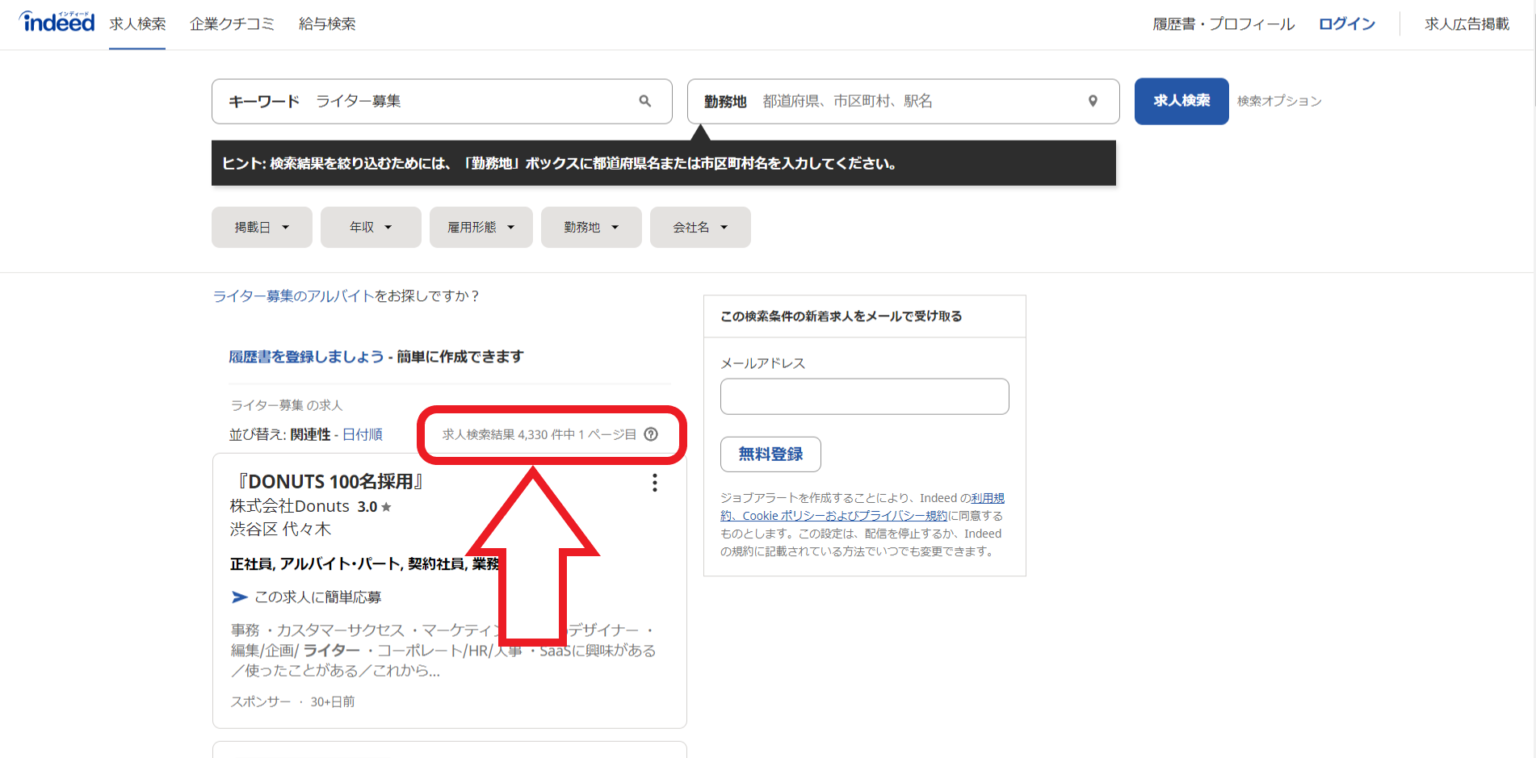Sort results by 日付順 link
Screen dimensions: 1536x758
pyautogui.click(x=362, y=434)
